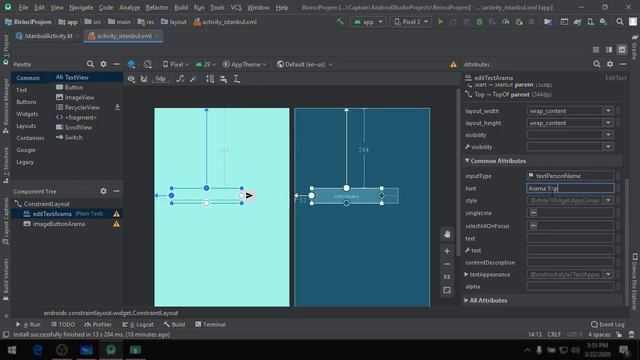640x360 pixels.
Task: Click the layout warning triangle icon
Action: 453,64
